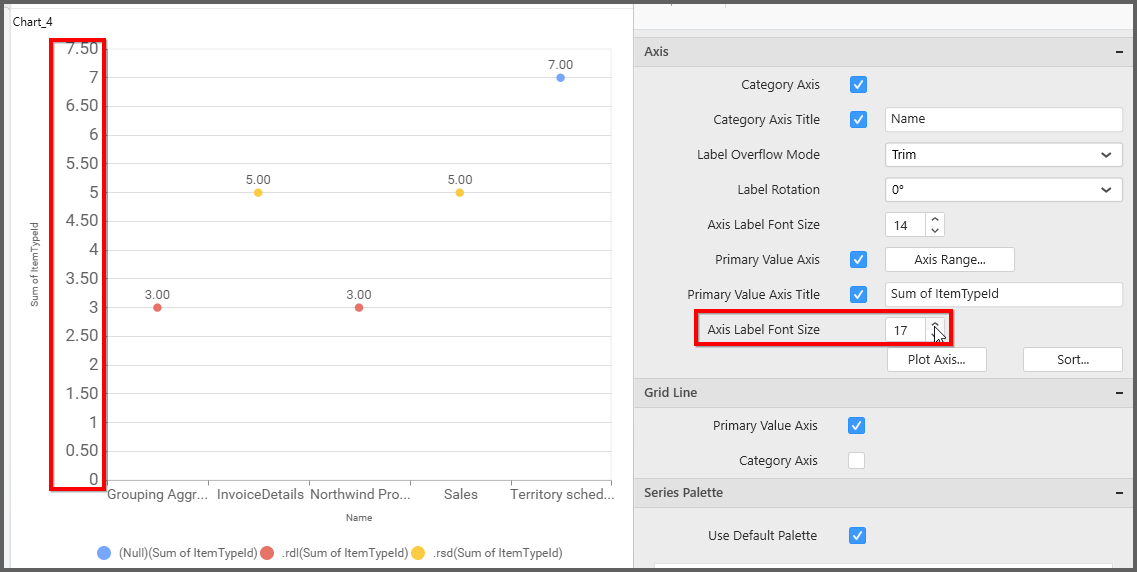Toggle Primary Value Axis Title checkbox
The width and height of the screenshot is (1137, 572).
[x=858, y=295]
